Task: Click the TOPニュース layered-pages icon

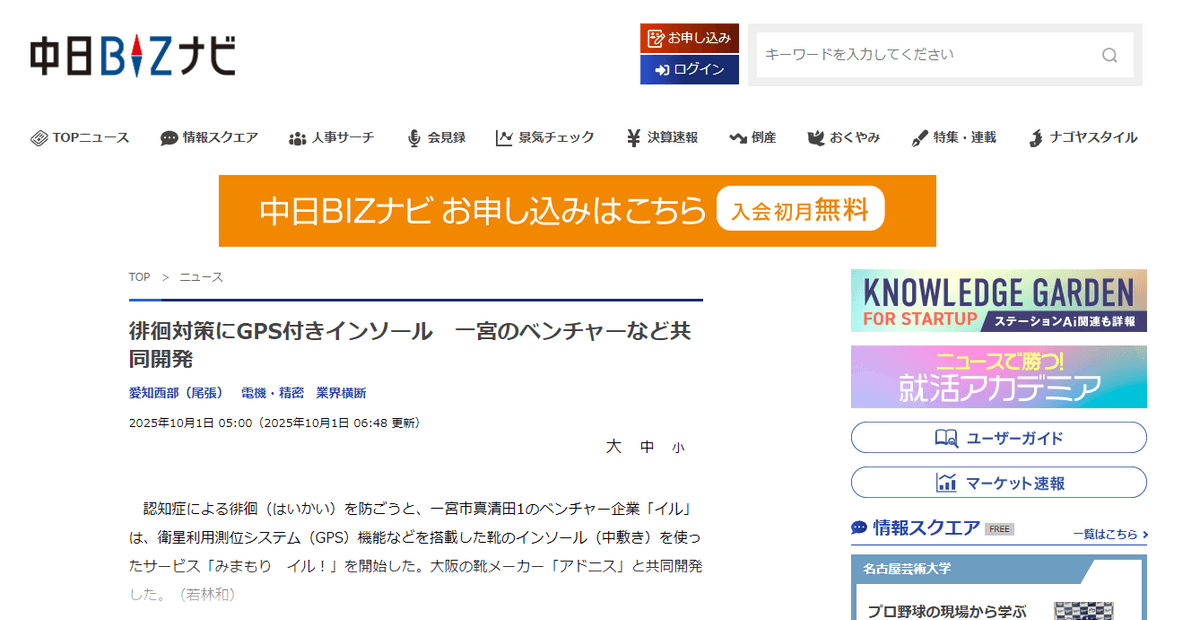Action: click(39, 138)
